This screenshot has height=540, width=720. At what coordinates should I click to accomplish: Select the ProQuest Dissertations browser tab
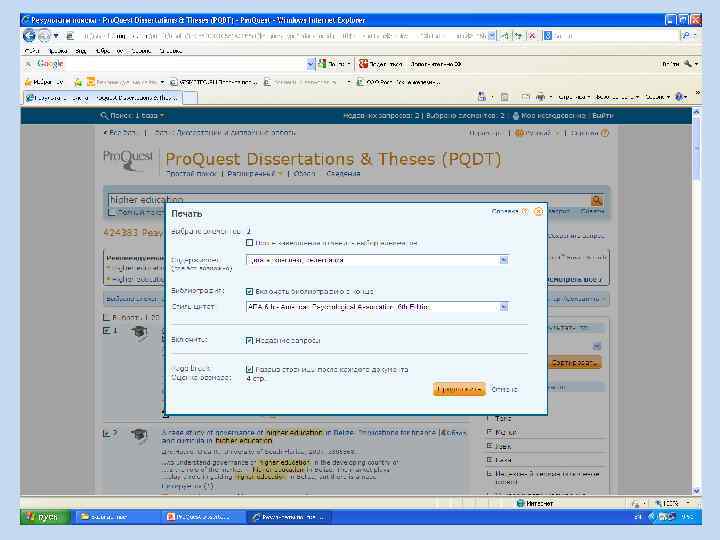pos(102,97)
